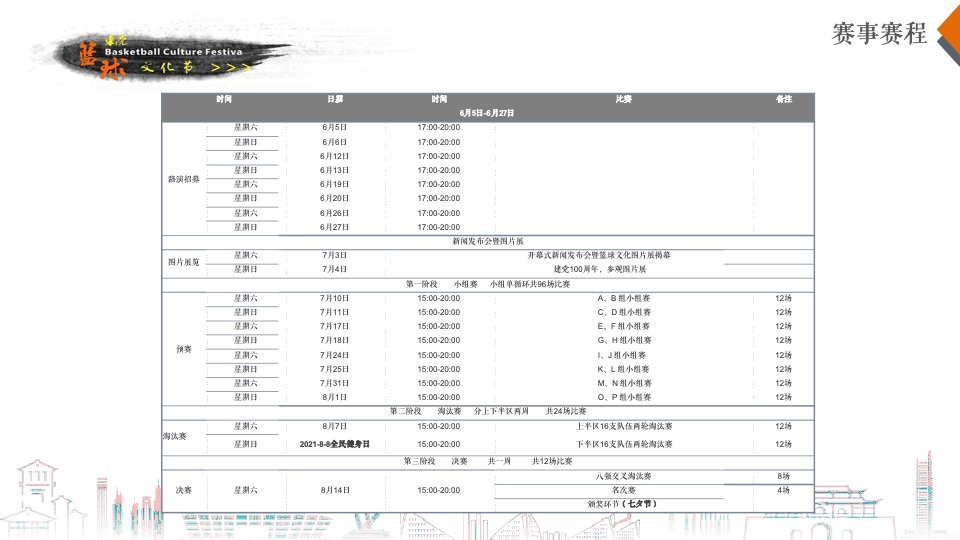Select the 7月10日 date cell
The image size is (960, 540).
click(334, 298)
